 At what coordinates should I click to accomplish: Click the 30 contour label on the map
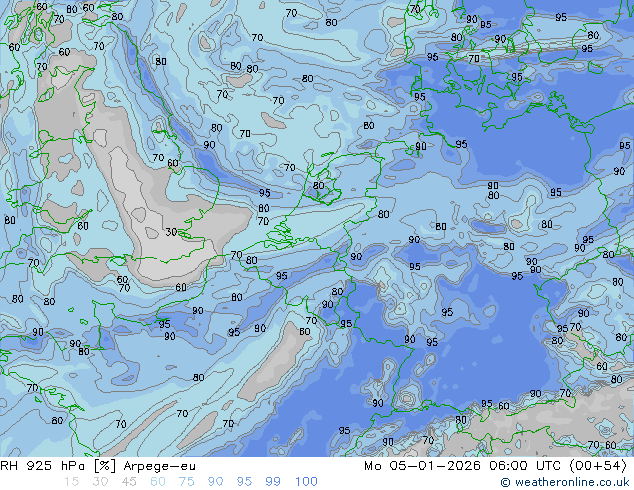(171, 232)
